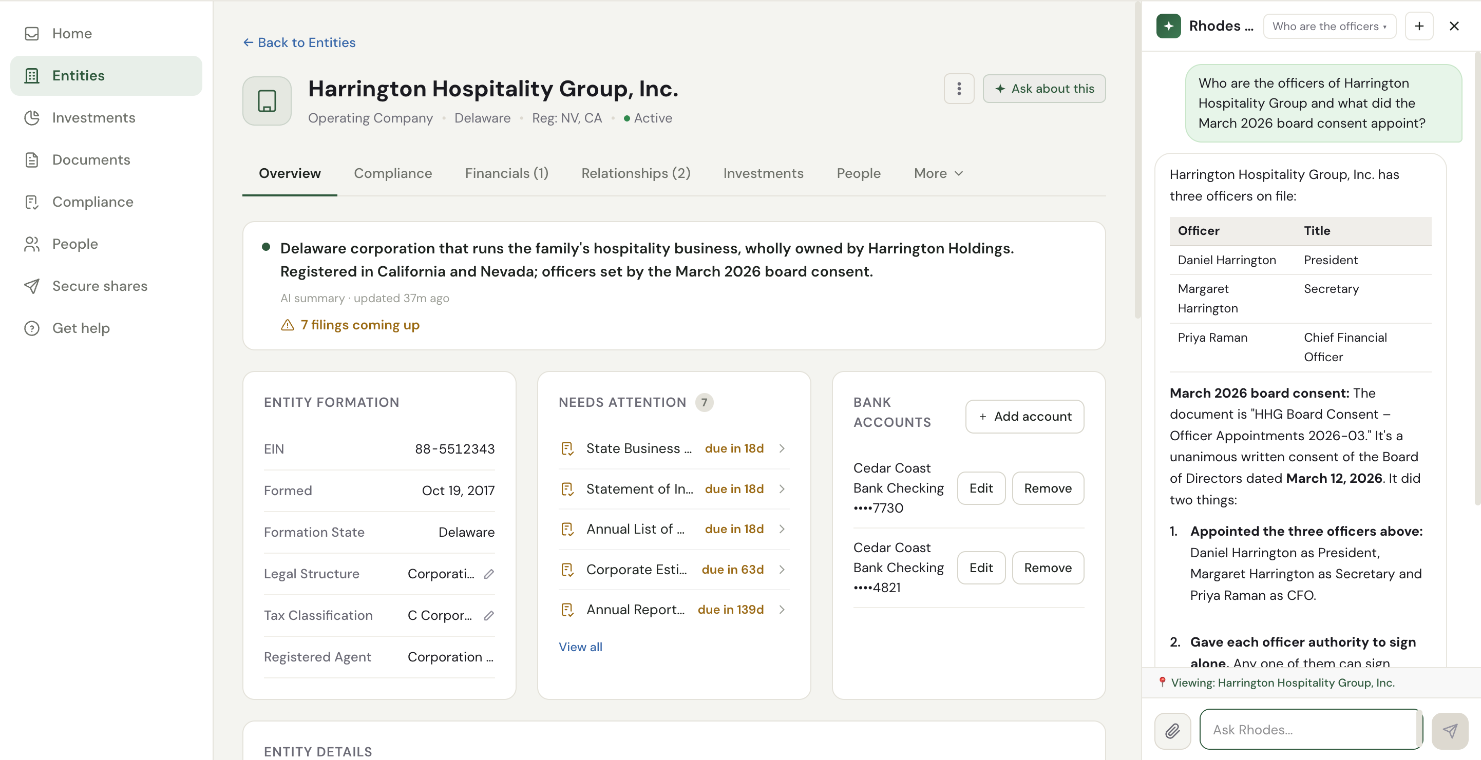Expand Statement of In... row chevron
Viewport: 1481px width, 760px height.
(782, 489)
